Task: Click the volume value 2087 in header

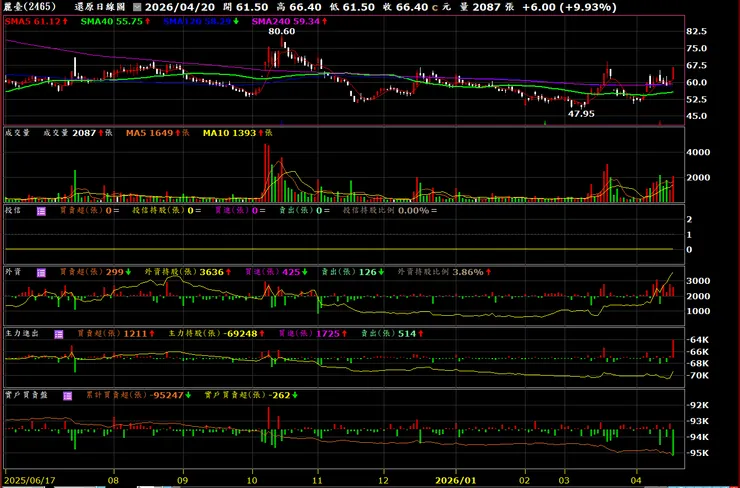Action: coord(487,7)
